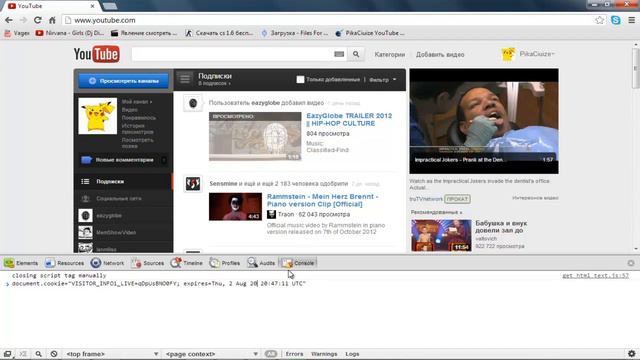Click the DevTools search magnifier icon
This screenshot has width=640, height=360.
(x=38, y=354)
